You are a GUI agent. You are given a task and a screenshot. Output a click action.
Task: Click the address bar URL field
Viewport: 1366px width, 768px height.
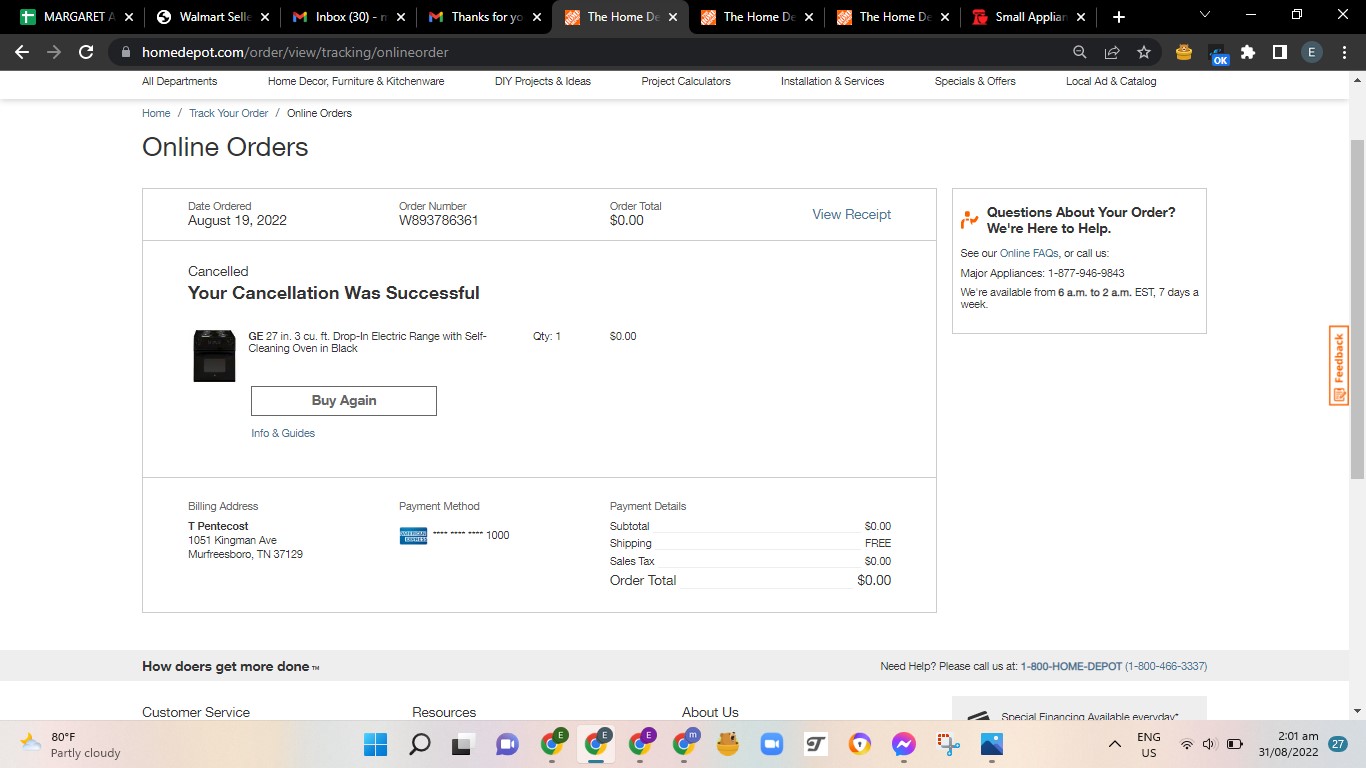pyautogui.click(x=600, y=52)
